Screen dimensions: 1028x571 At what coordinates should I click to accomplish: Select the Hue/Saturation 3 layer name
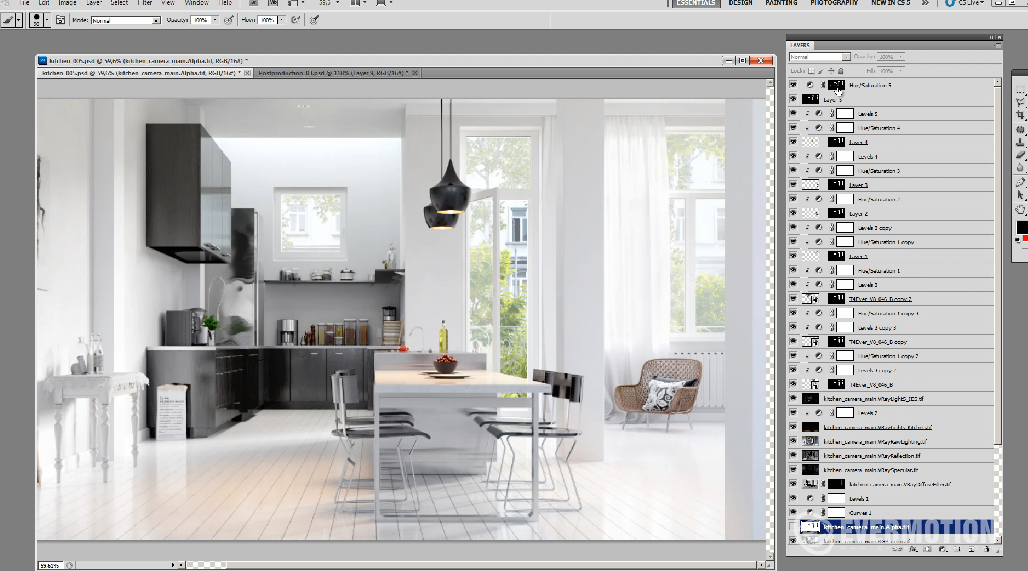tap(879, 171)
